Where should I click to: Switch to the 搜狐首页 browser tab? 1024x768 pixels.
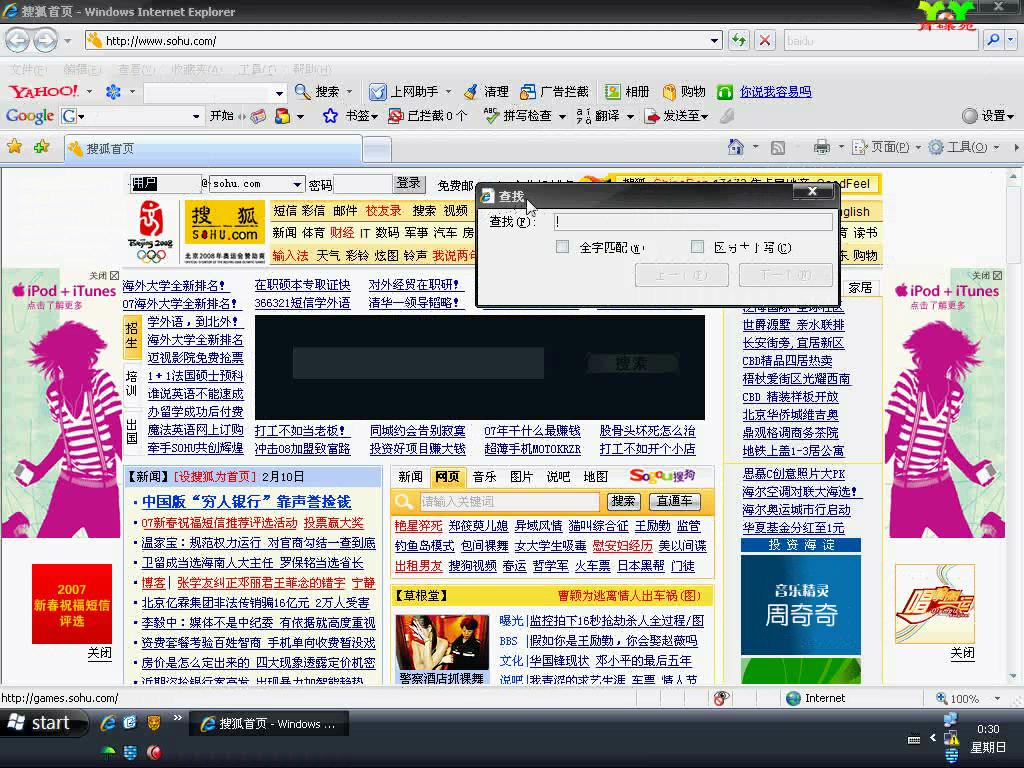click(x=213, y=149)
